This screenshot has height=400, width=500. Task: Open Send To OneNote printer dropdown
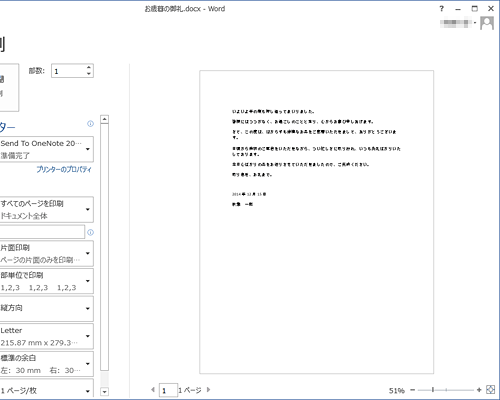pos(47,149)
